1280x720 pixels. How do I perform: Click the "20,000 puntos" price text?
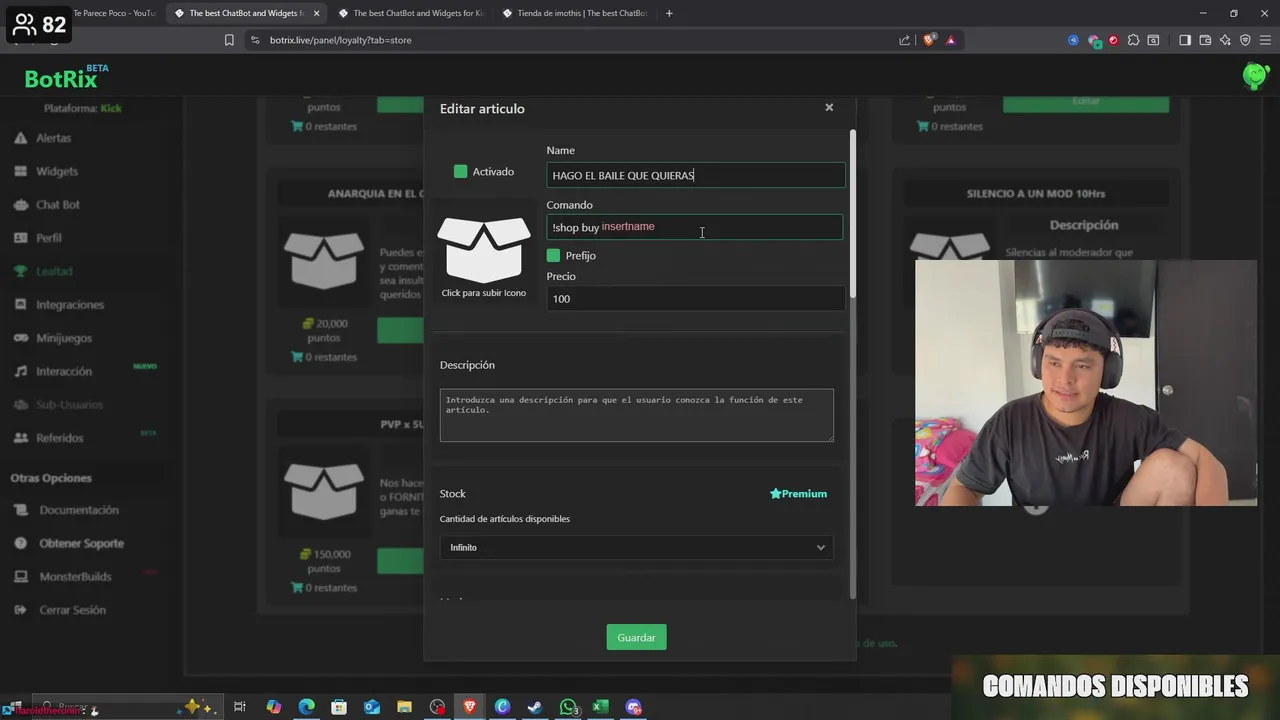(324, 330)
